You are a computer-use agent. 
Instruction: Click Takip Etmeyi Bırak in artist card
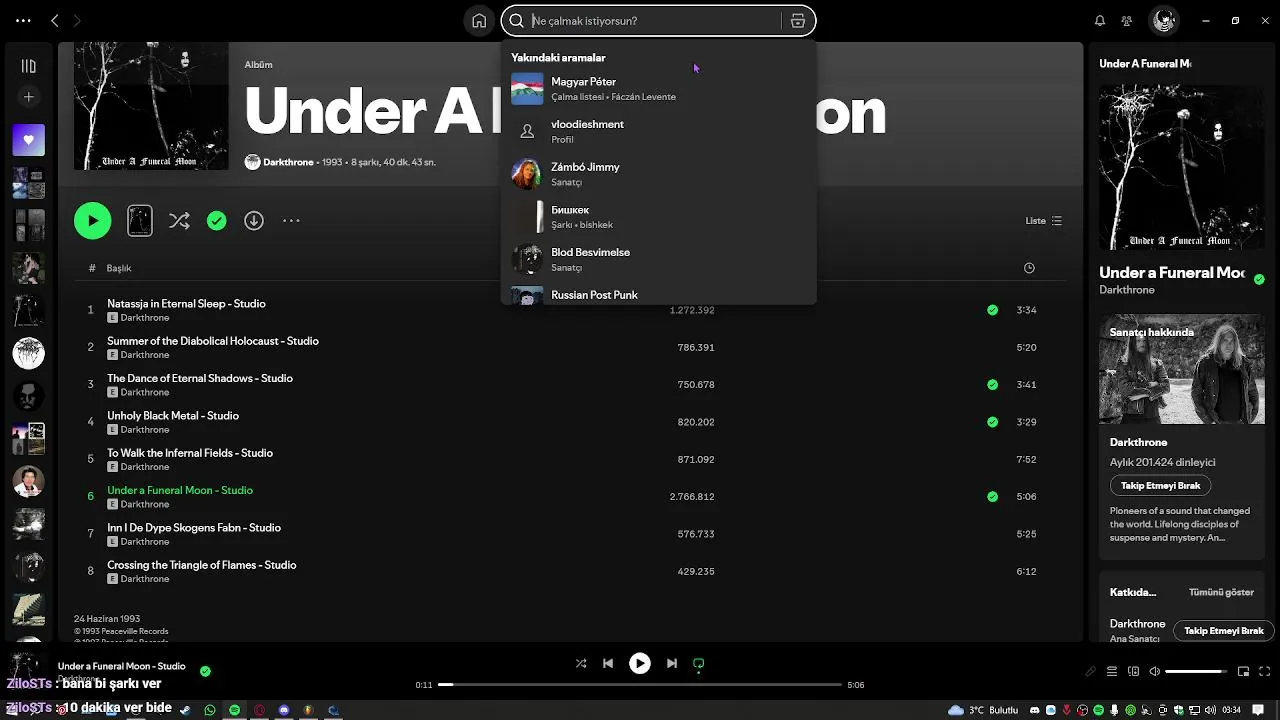pyautogui.click(x=1160, y=485)
